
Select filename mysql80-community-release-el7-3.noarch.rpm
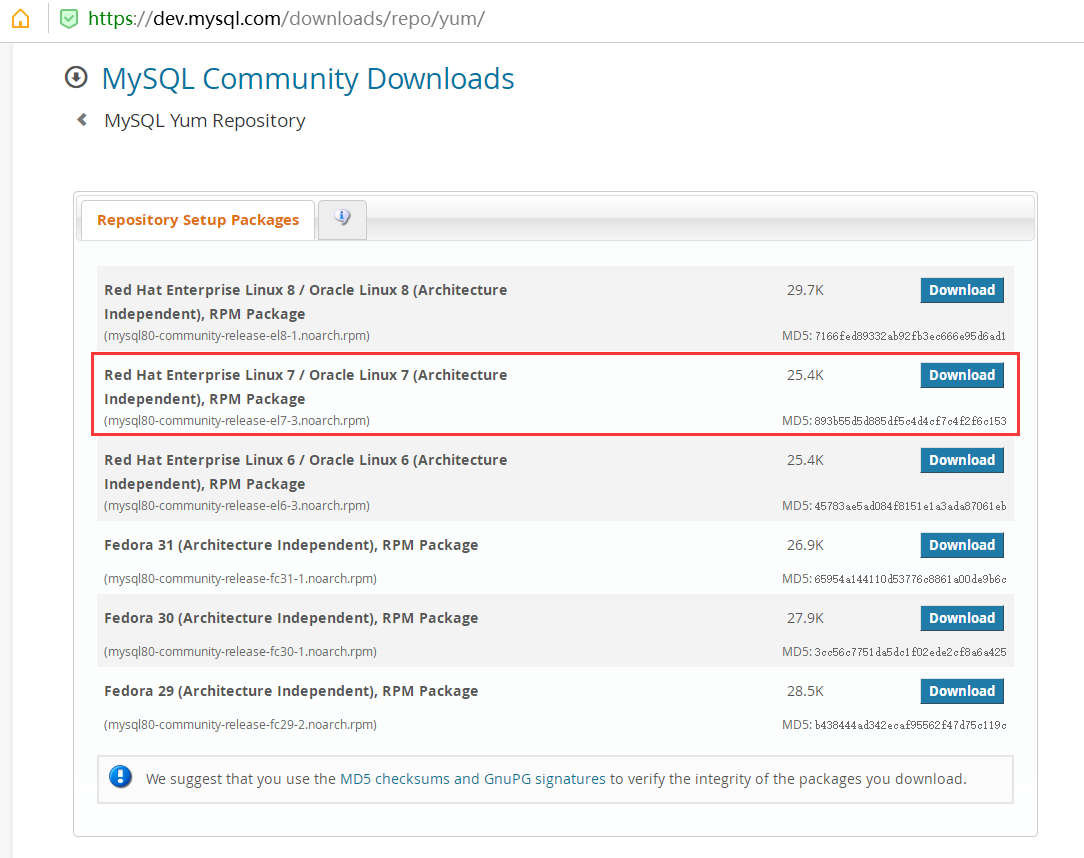237,421
